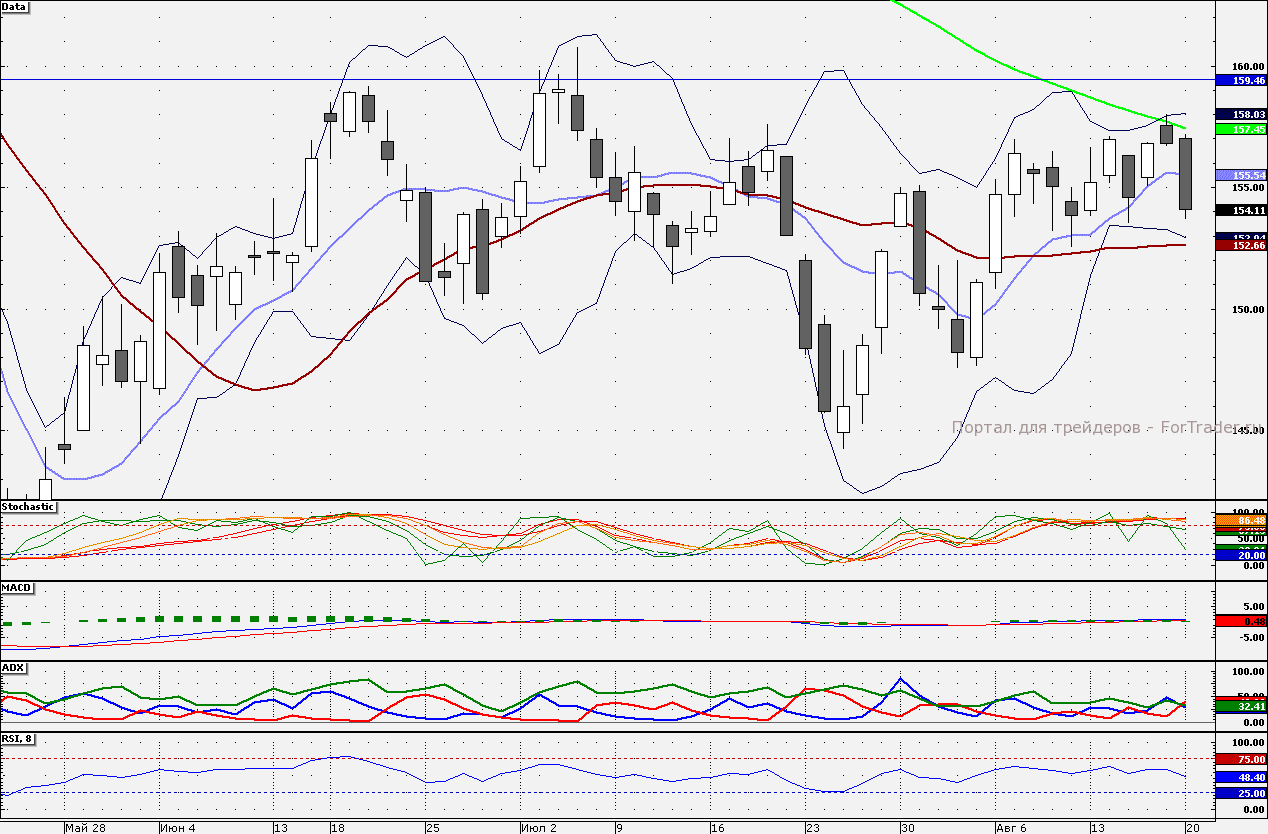Click the Data panel label
The width and height of the screenshot is (1268, 834).
coord(15,7)
